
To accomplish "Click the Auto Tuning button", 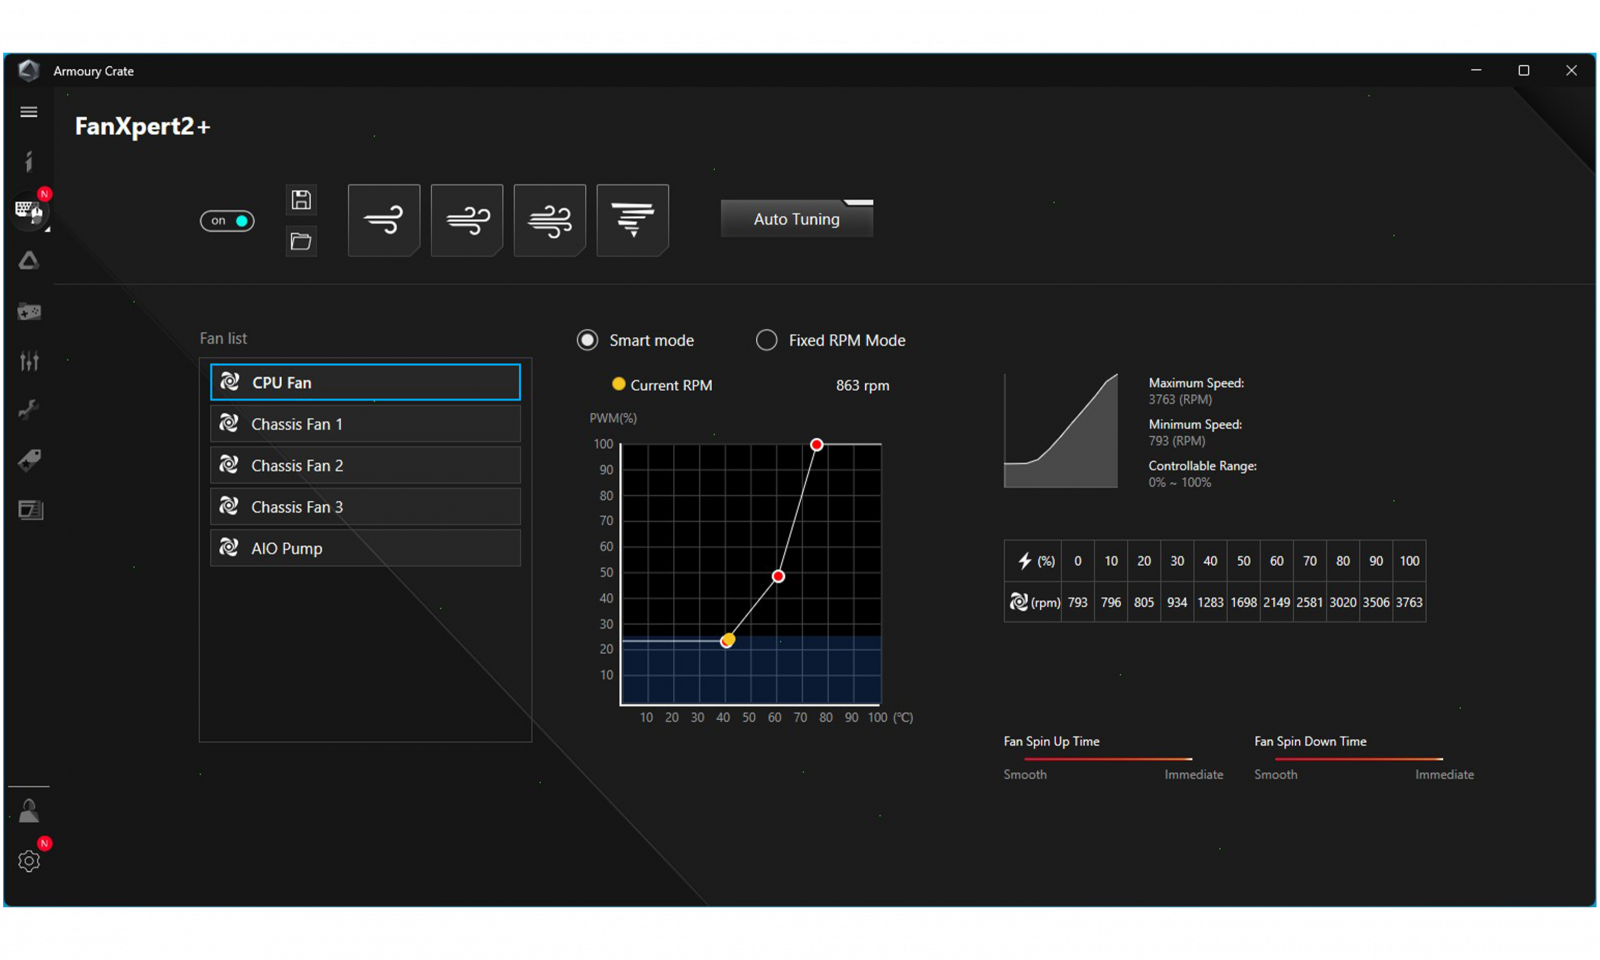I will [x=797, y=219].
